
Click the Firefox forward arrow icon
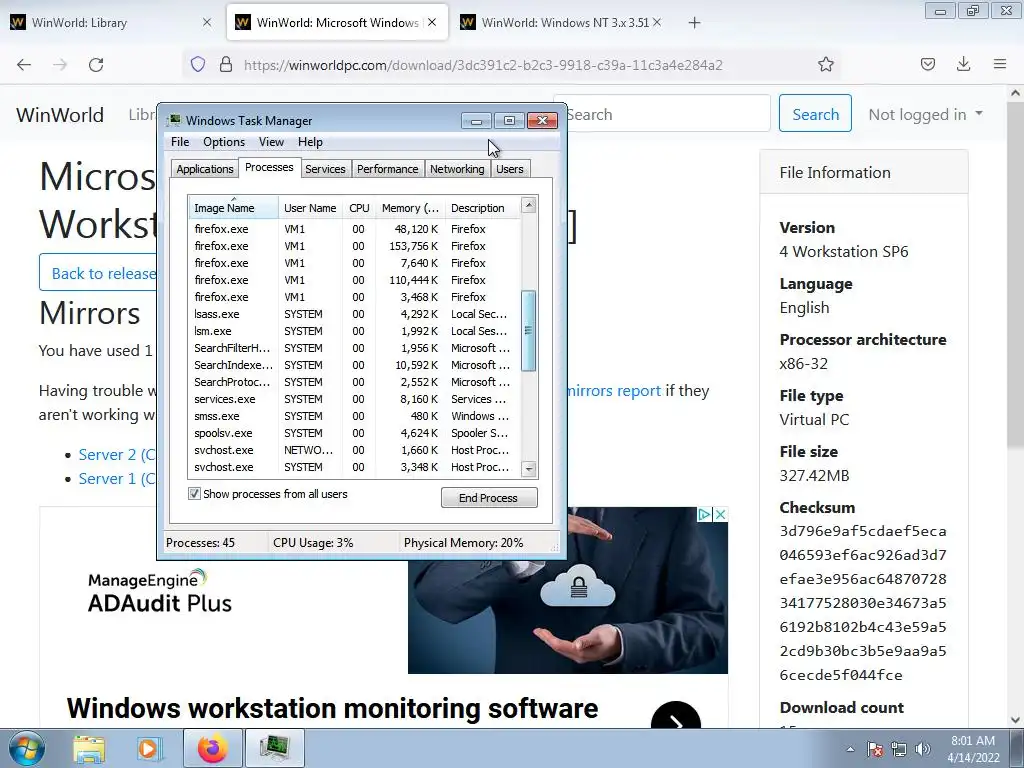pos(60,65)
